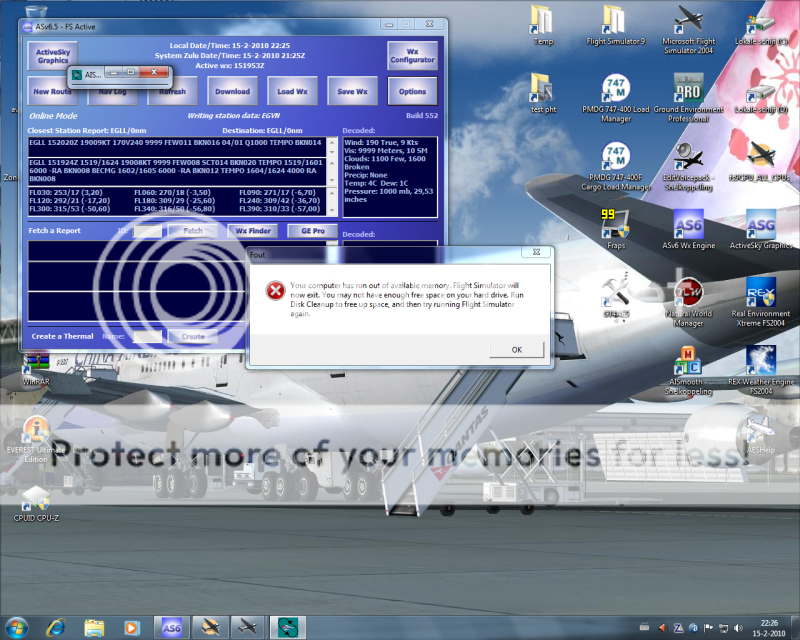Image resolution: width=800 pixels, height=640 pixels.
Task: Click the Fetch a Report ID field
Action: click(x=147, y=230)
